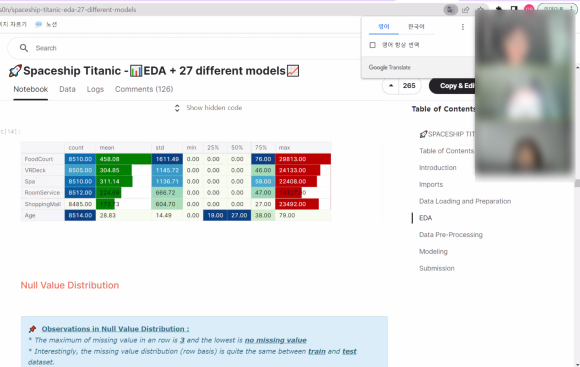Go to Data Pre-Processing section link
The height and width of the screenshot is (367, 580).
[x=451, y=235]
